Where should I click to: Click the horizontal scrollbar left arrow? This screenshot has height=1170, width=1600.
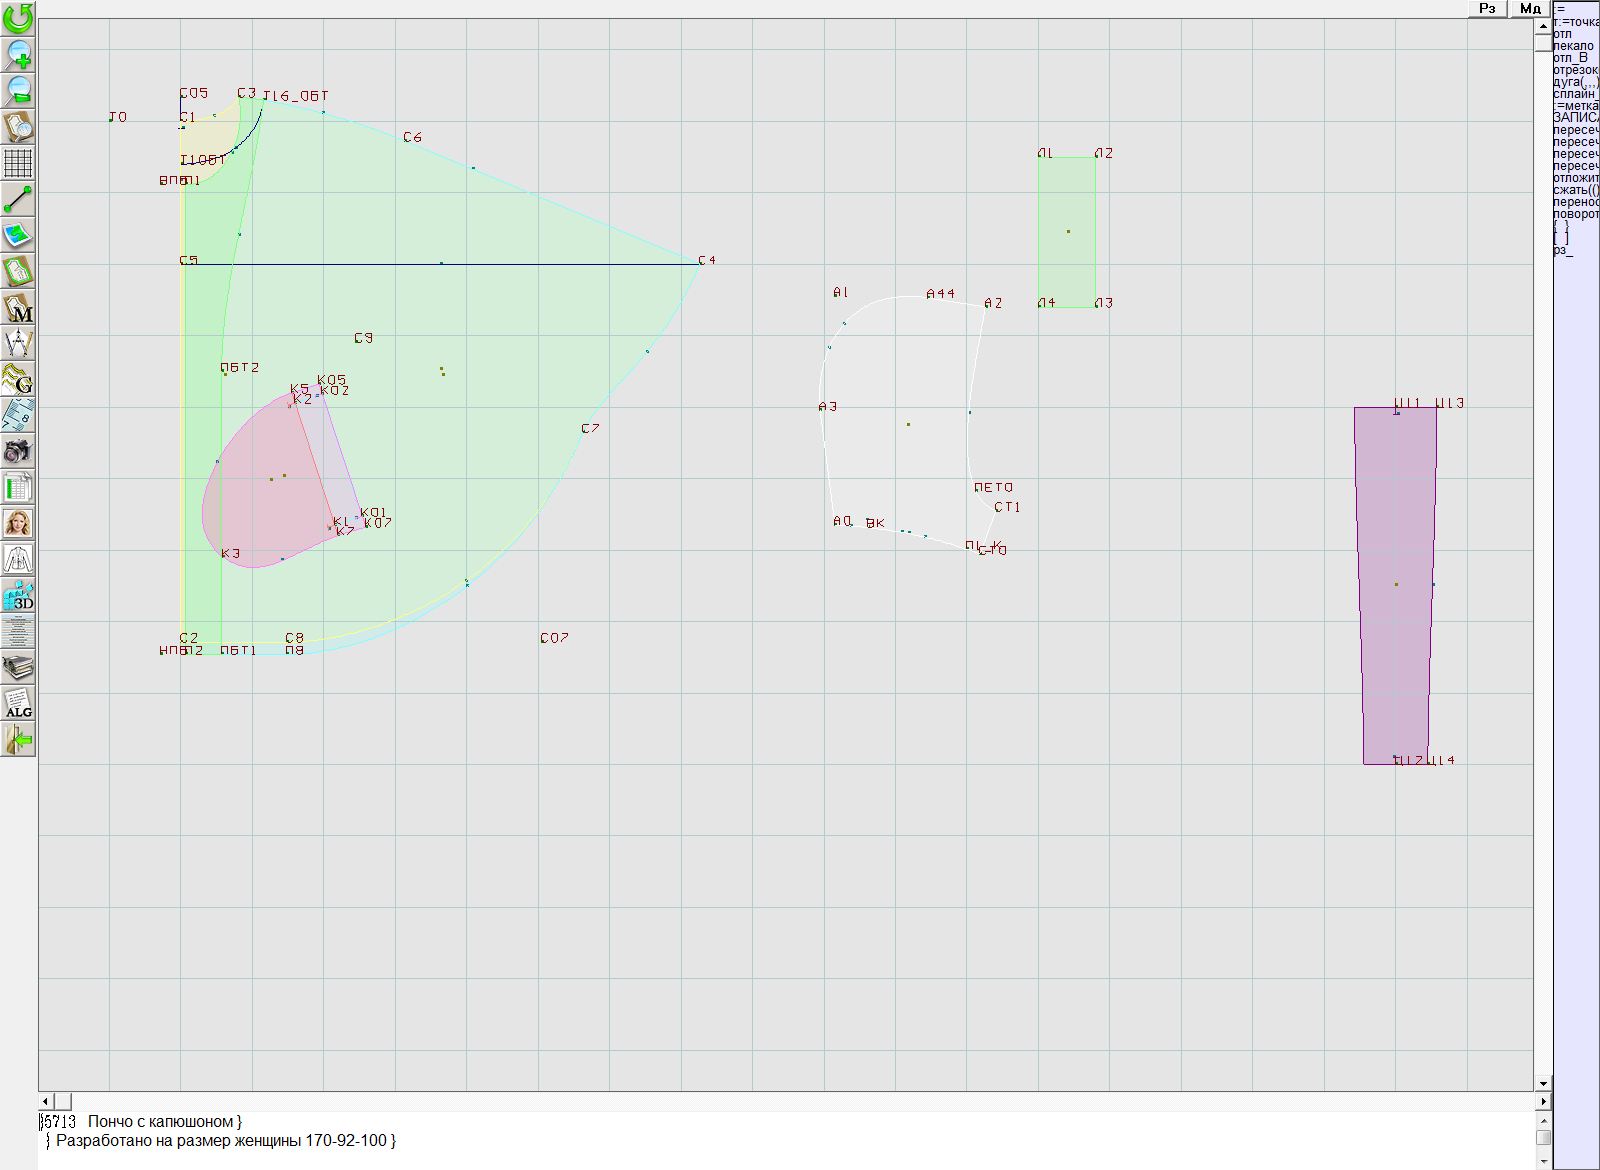[46, 1101]
